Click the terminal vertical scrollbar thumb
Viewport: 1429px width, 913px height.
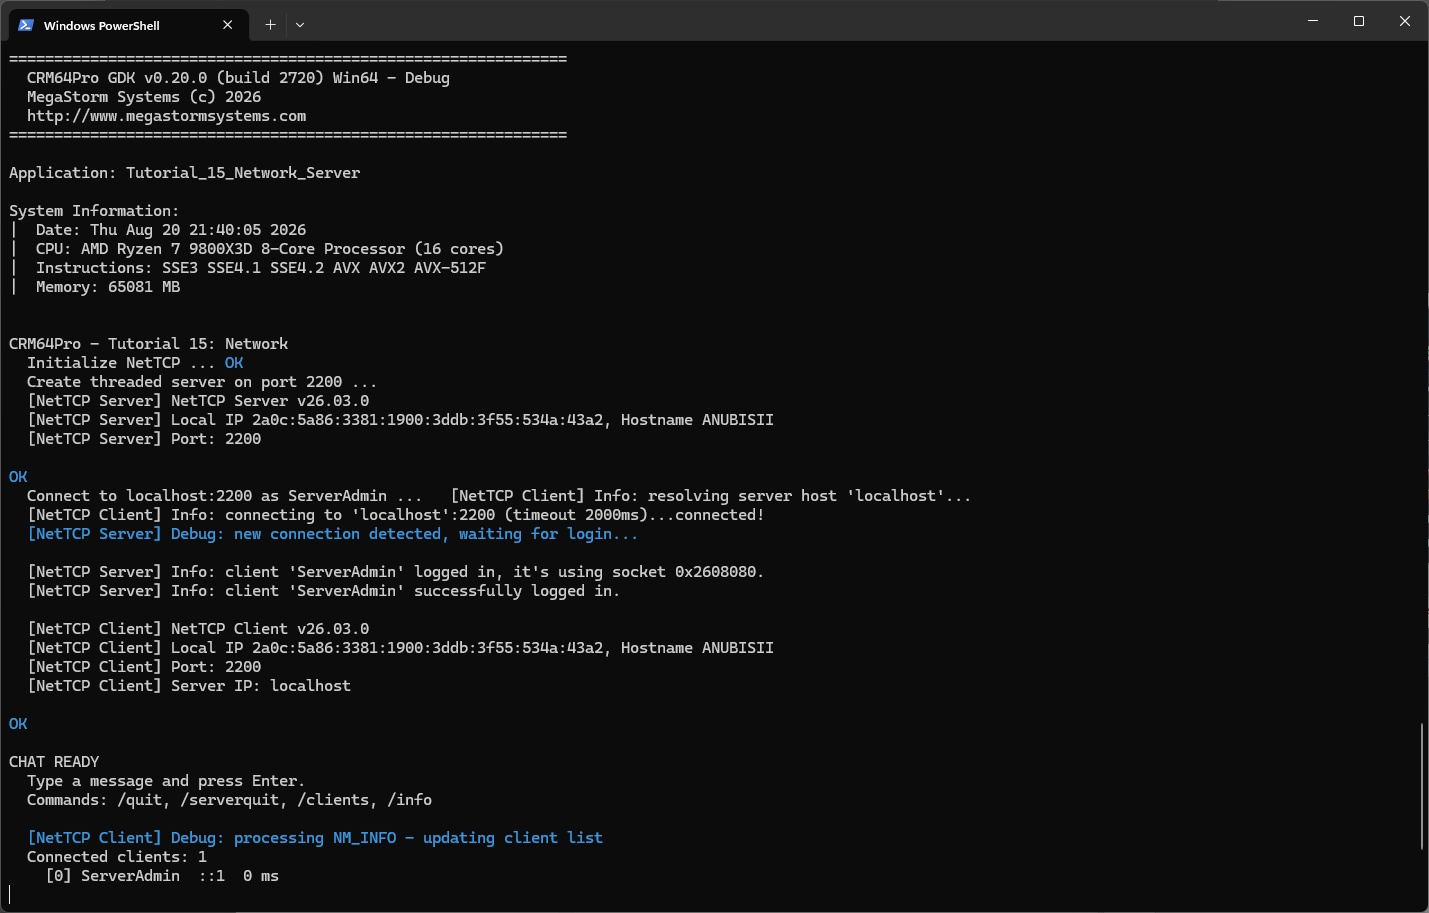tap(1422, 786)
